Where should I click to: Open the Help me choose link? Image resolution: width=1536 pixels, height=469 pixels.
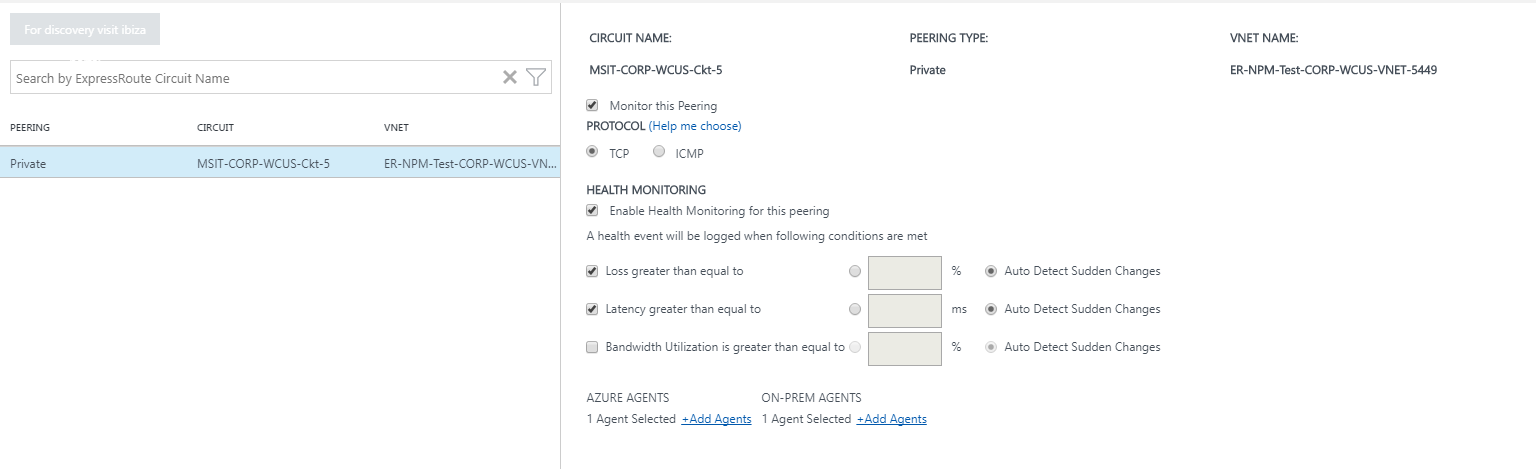coord(695,126)
